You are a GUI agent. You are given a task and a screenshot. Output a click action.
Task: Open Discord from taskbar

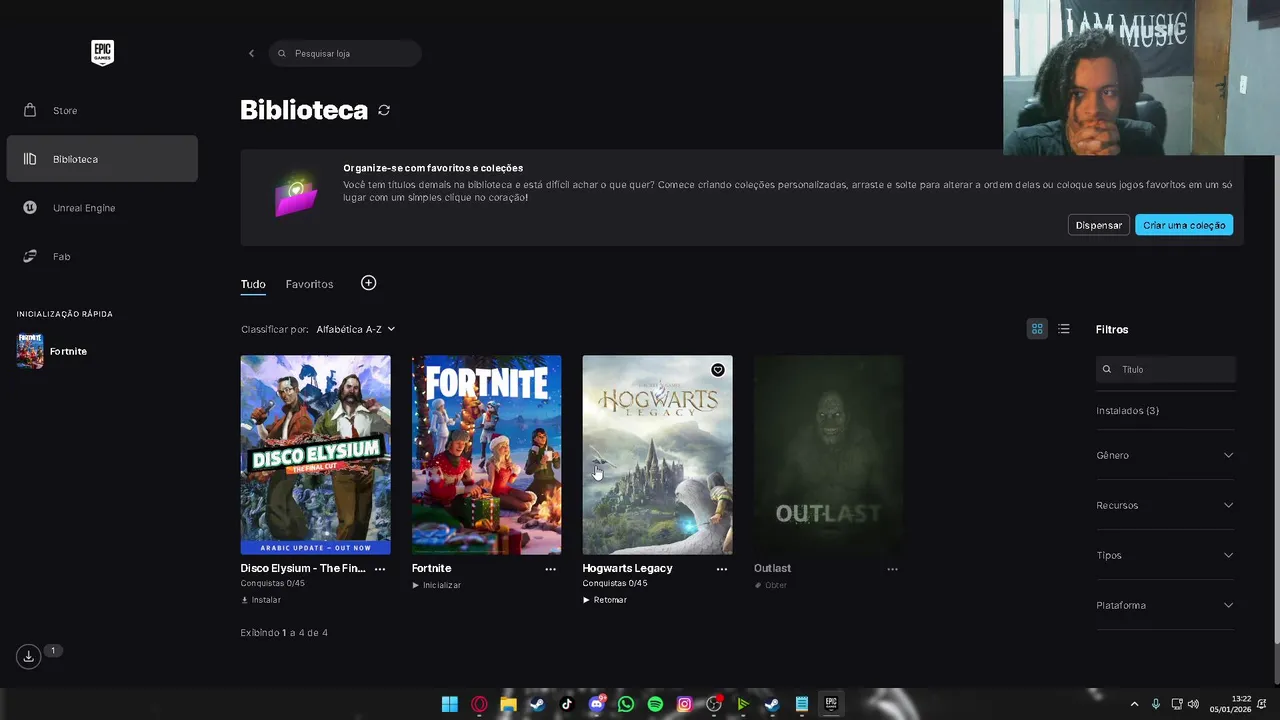[597, 704]
